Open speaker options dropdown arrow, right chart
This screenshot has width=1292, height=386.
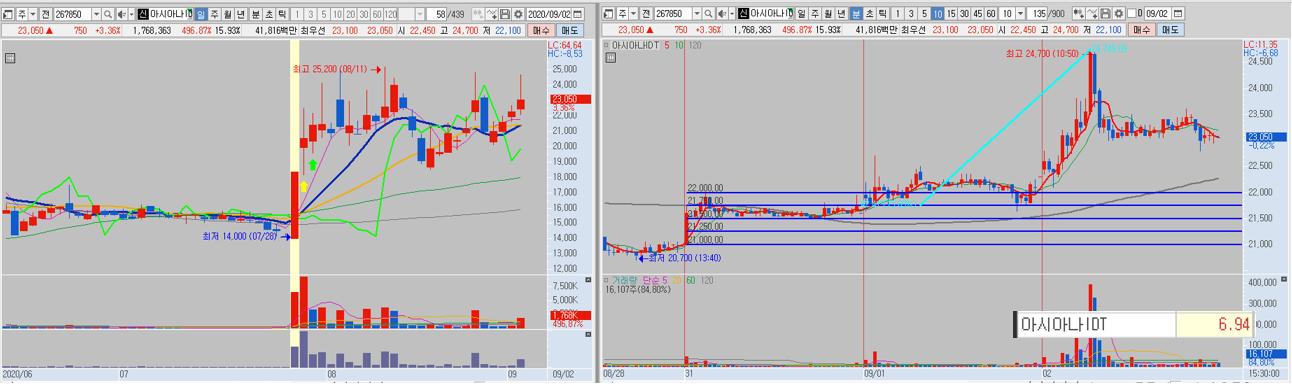pos(732,14)
